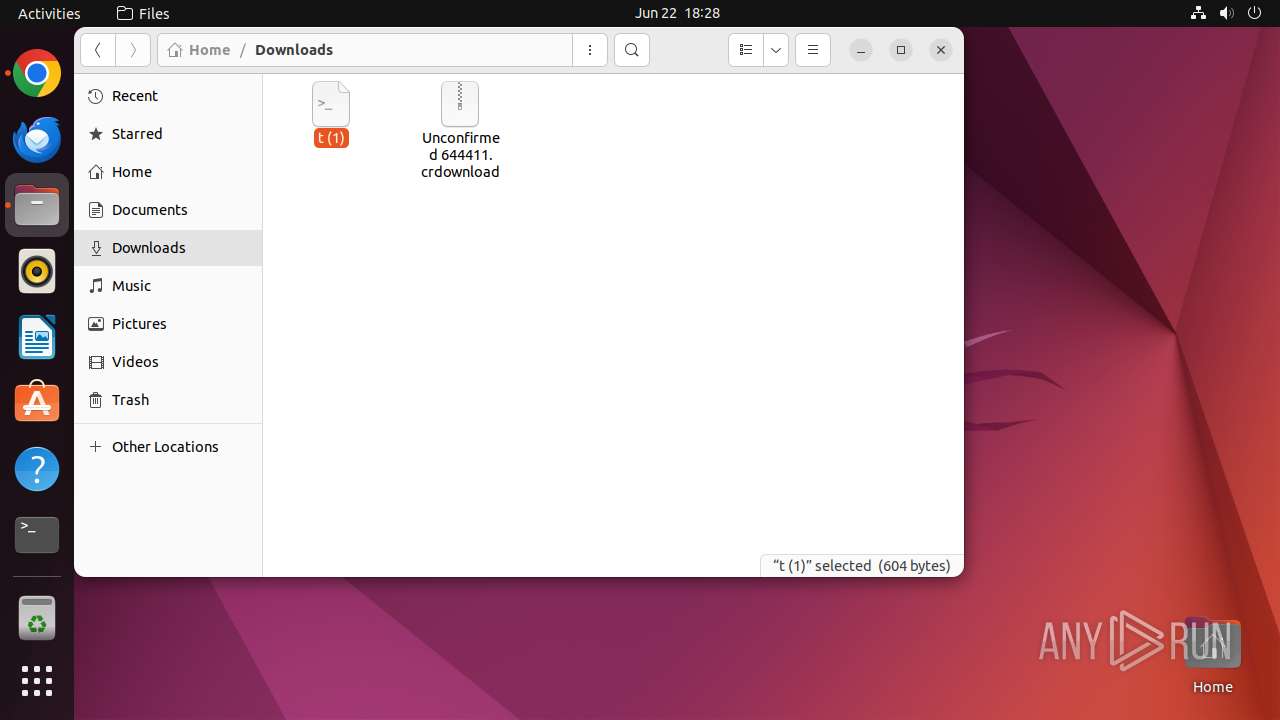Screen dimensions: 1280x720
Task: Go back with the left arrow button
Action: [98, 50]
